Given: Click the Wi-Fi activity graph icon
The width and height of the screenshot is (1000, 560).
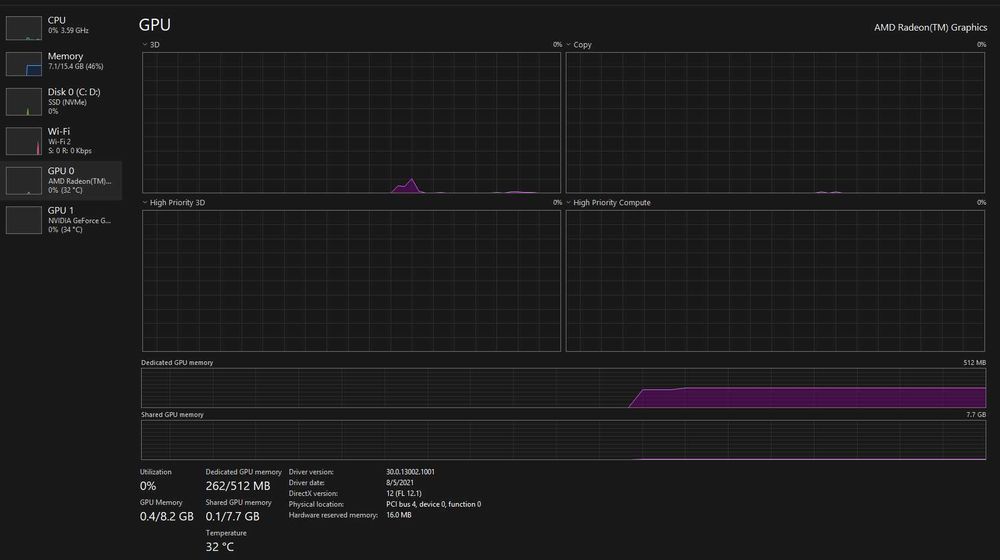Looking at the screenshot, I should pos(24,142).
